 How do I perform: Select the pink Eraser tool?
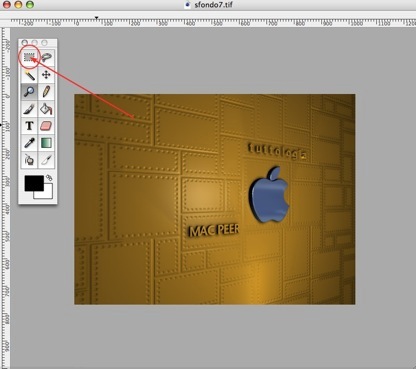click(x=46, y=126)
